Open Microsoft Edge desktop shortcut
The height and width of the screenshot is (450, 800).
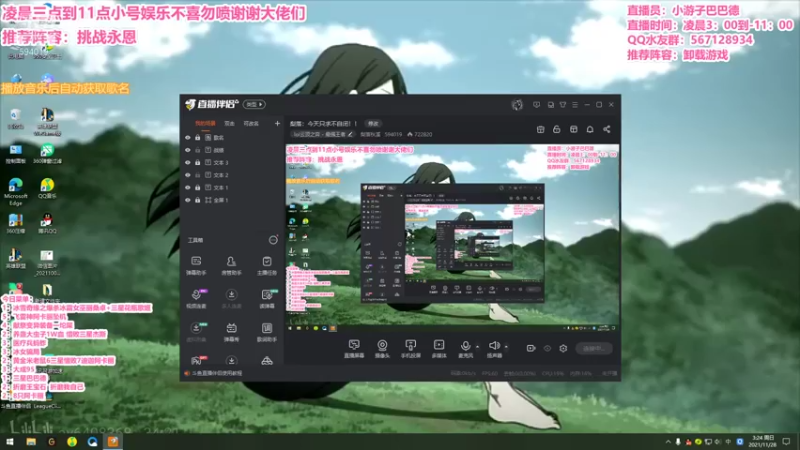(16, 192)
